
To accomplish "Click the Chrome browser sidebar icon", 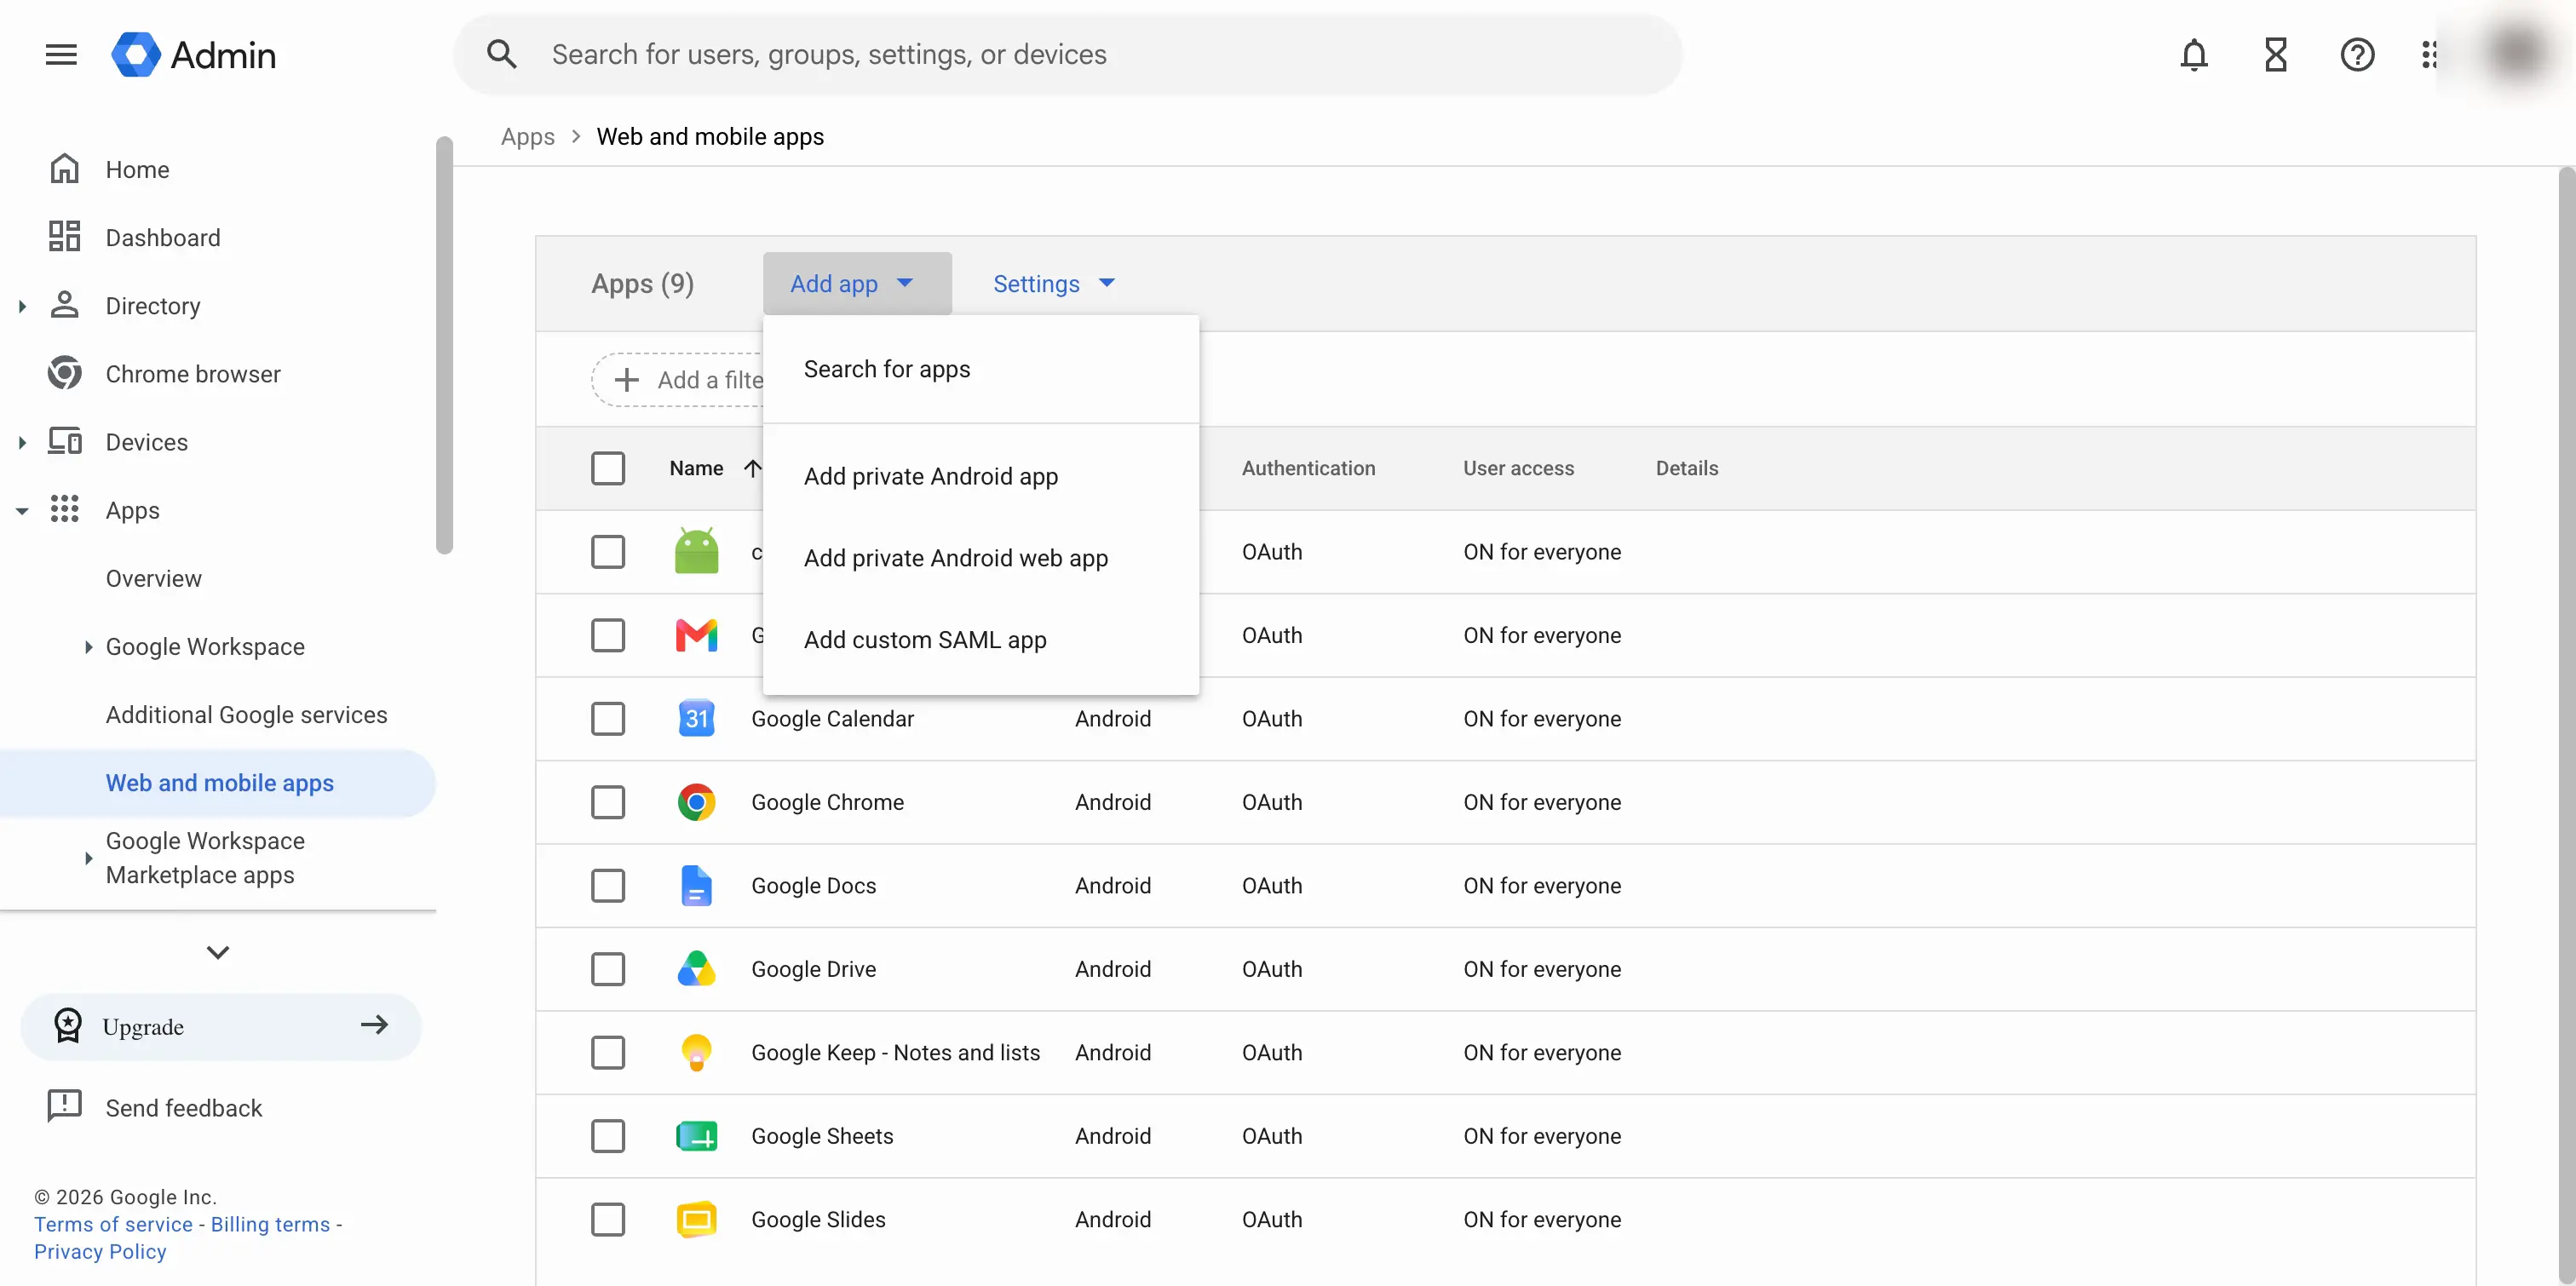I will click(x=65, y=373).
